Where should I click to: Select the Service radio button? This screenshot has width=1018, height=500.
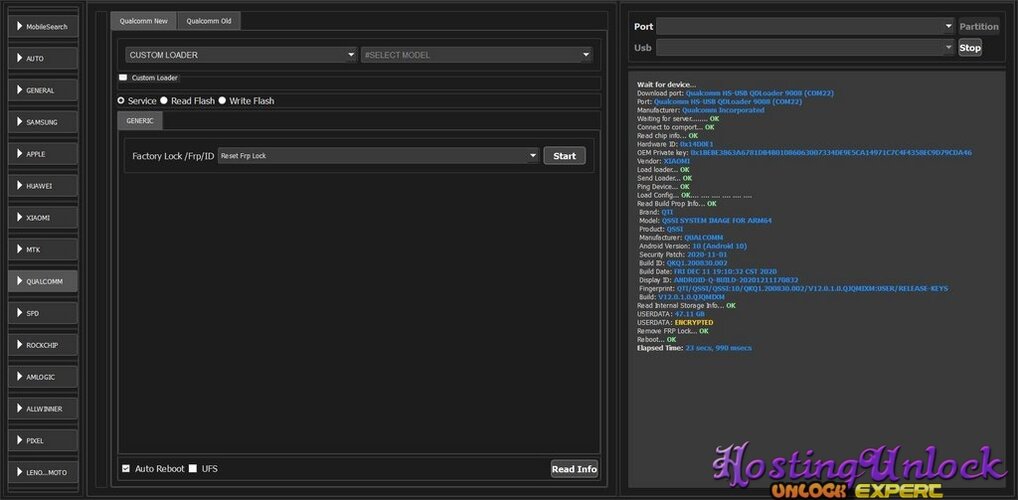tap(121, 101)
